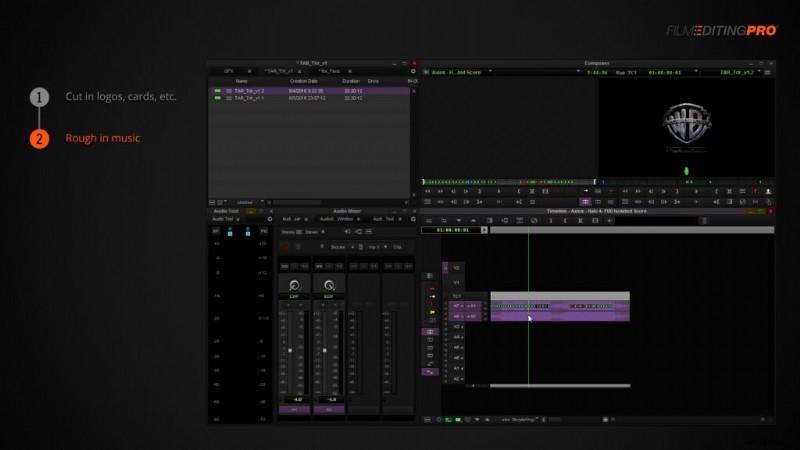Toggle the purple trim mode button in Composer
Screen dimensions: 800x450
pyautogui.click(x=586, y=202)
